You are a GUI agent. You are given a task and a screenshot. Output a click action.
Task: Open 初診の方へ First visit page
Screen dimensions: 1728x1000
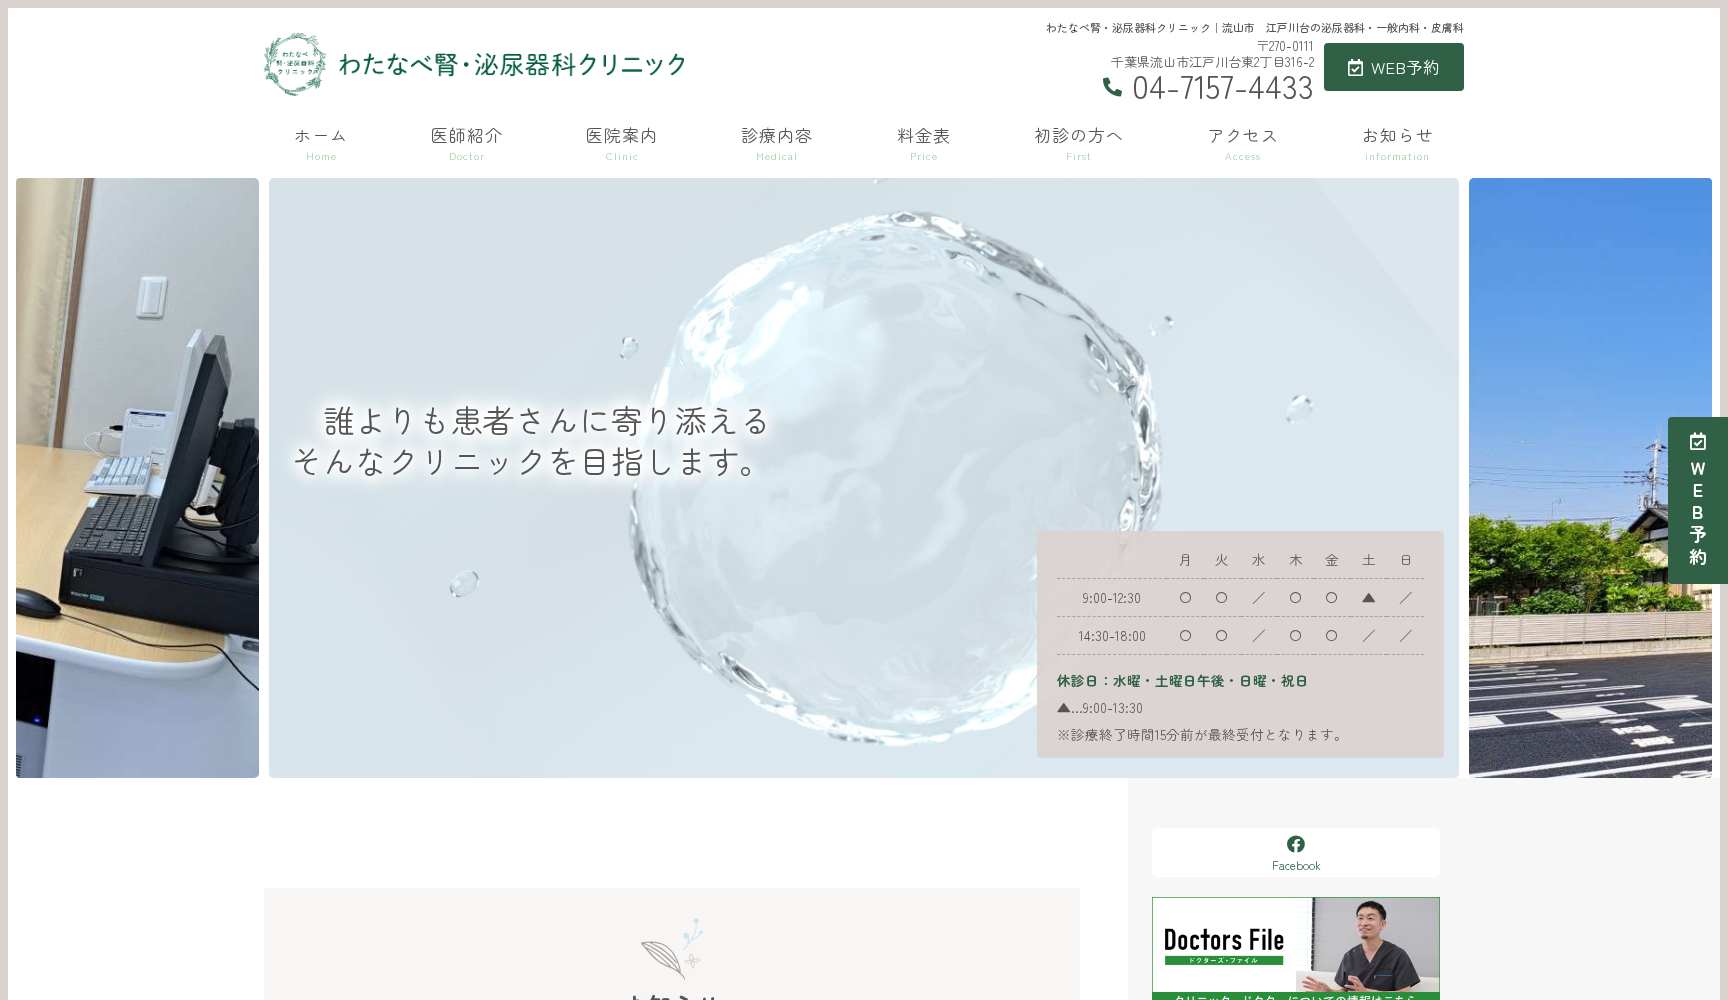[x=1078, y=136]
